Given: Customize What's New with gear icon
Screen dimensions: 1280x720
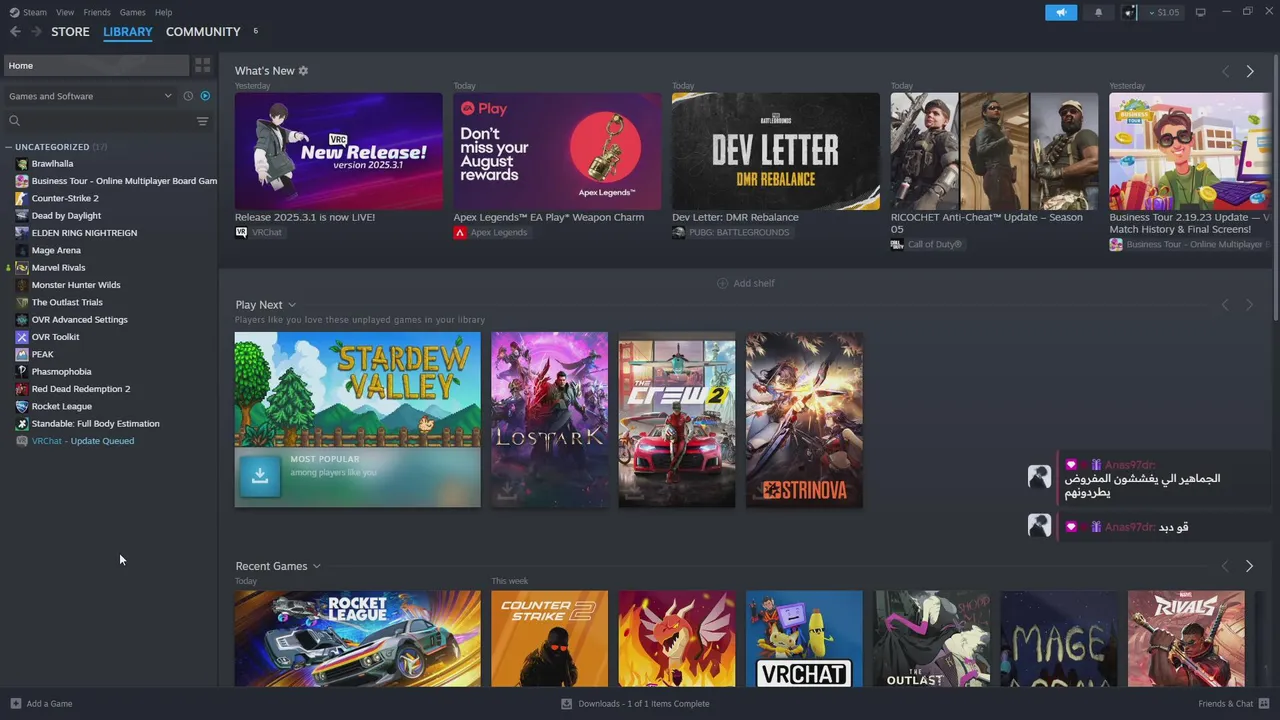Looking at the screenshot, I should pyautogui.click(x=303, y=71).
